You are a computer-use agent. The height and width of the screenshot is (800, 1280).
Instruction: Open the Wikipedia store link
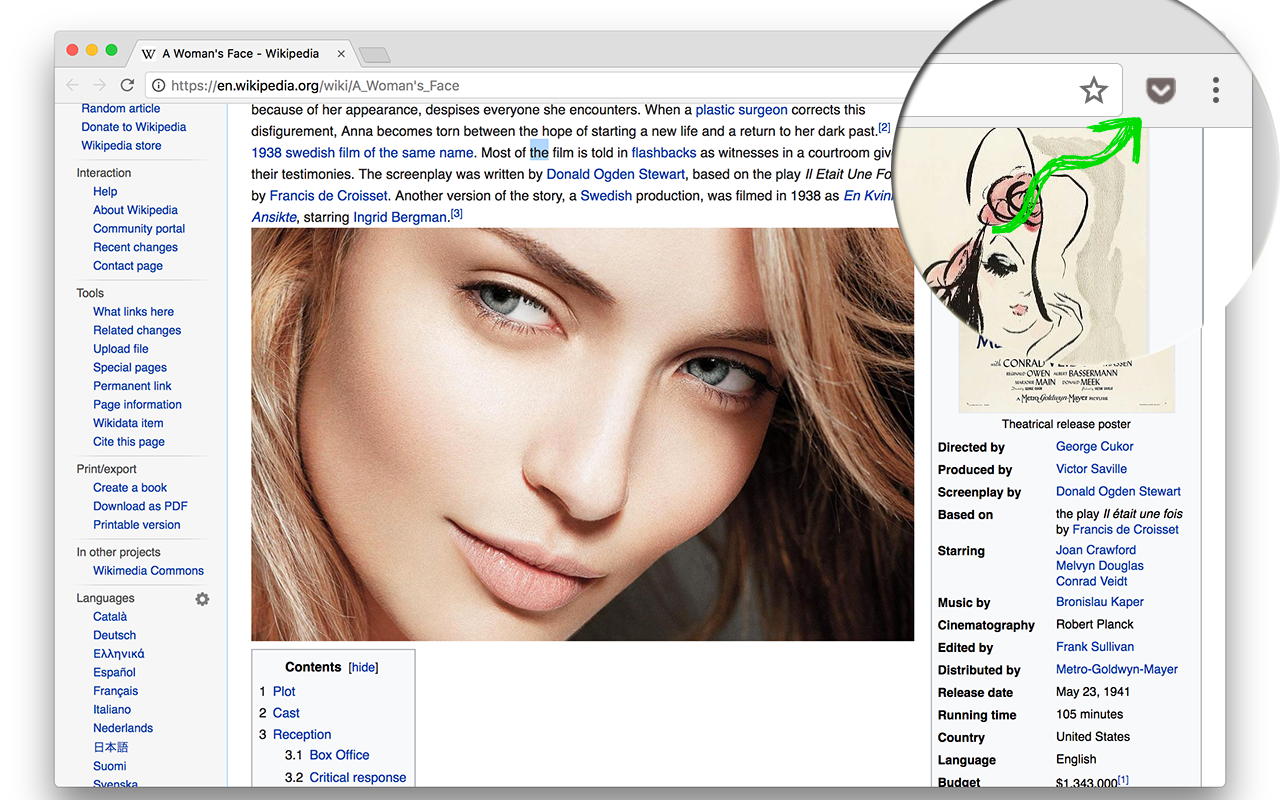pos(121,145)
